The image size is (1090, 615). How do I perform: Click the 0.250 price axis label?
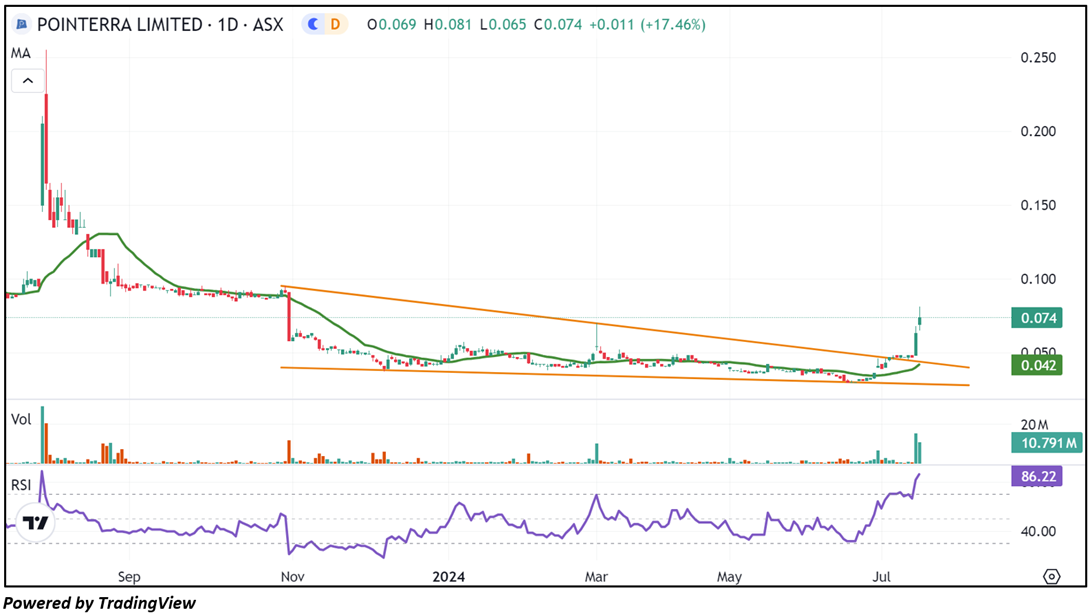(1038, 58)
